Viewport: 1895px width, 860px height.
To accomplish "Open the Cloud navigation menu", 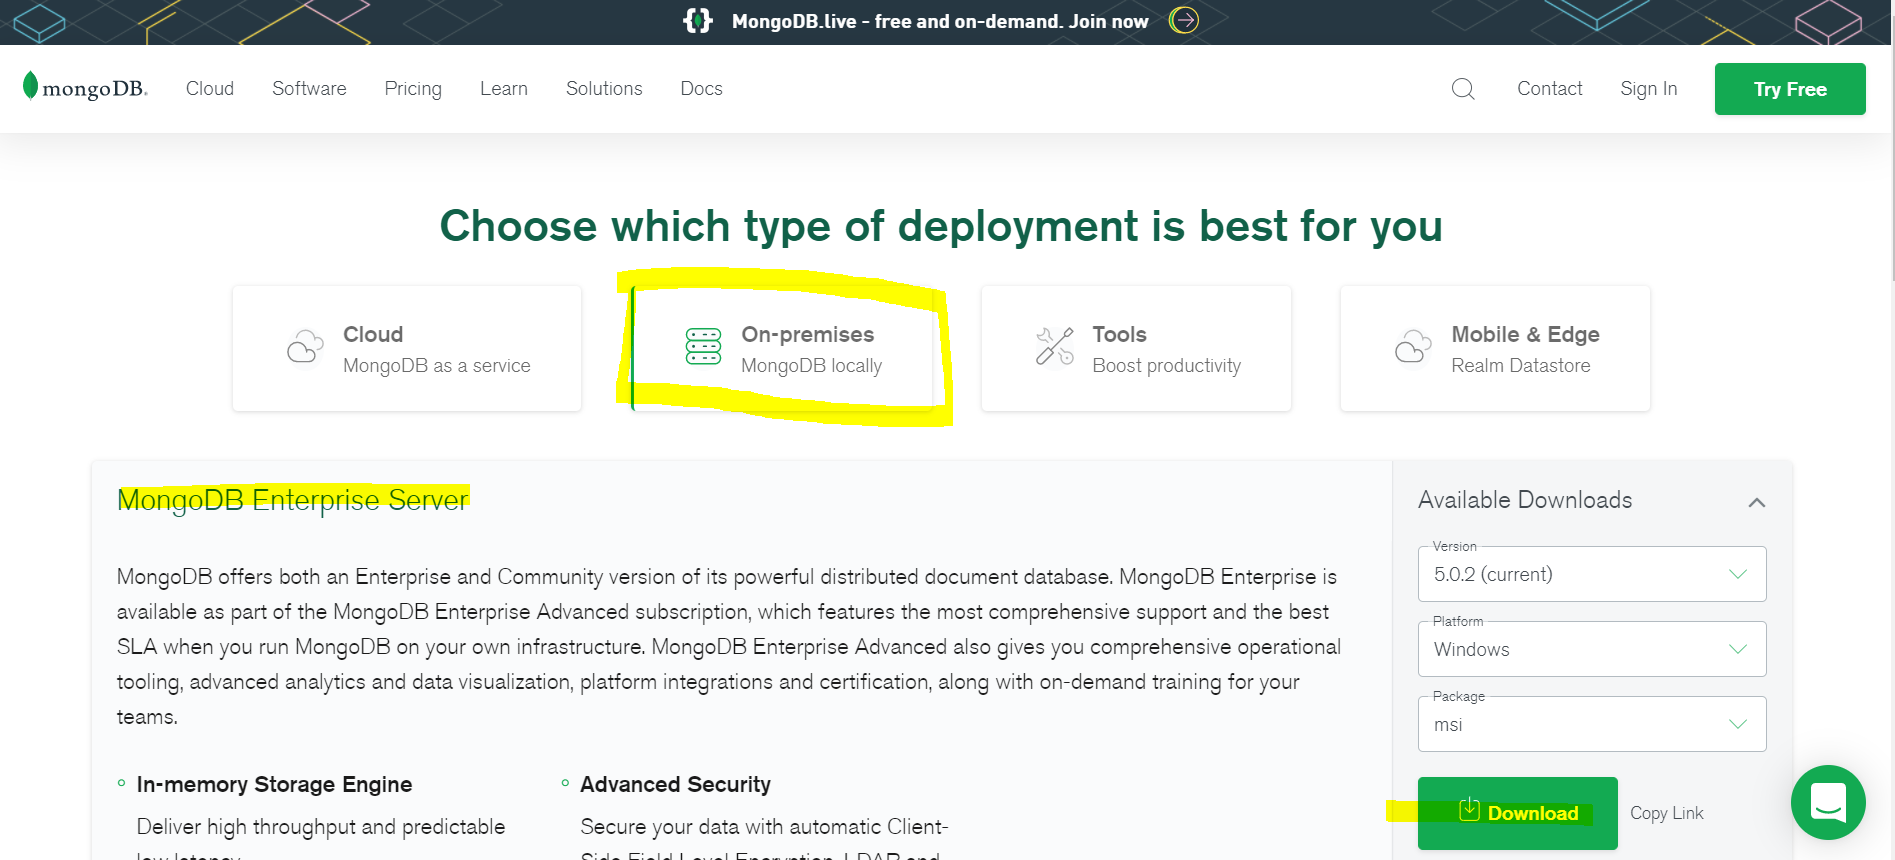I will 210,89.
